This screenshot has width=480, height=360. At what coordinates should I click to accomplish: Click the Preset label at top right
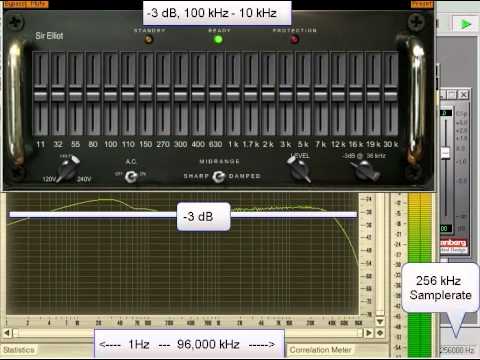click(x=422, y=4)
